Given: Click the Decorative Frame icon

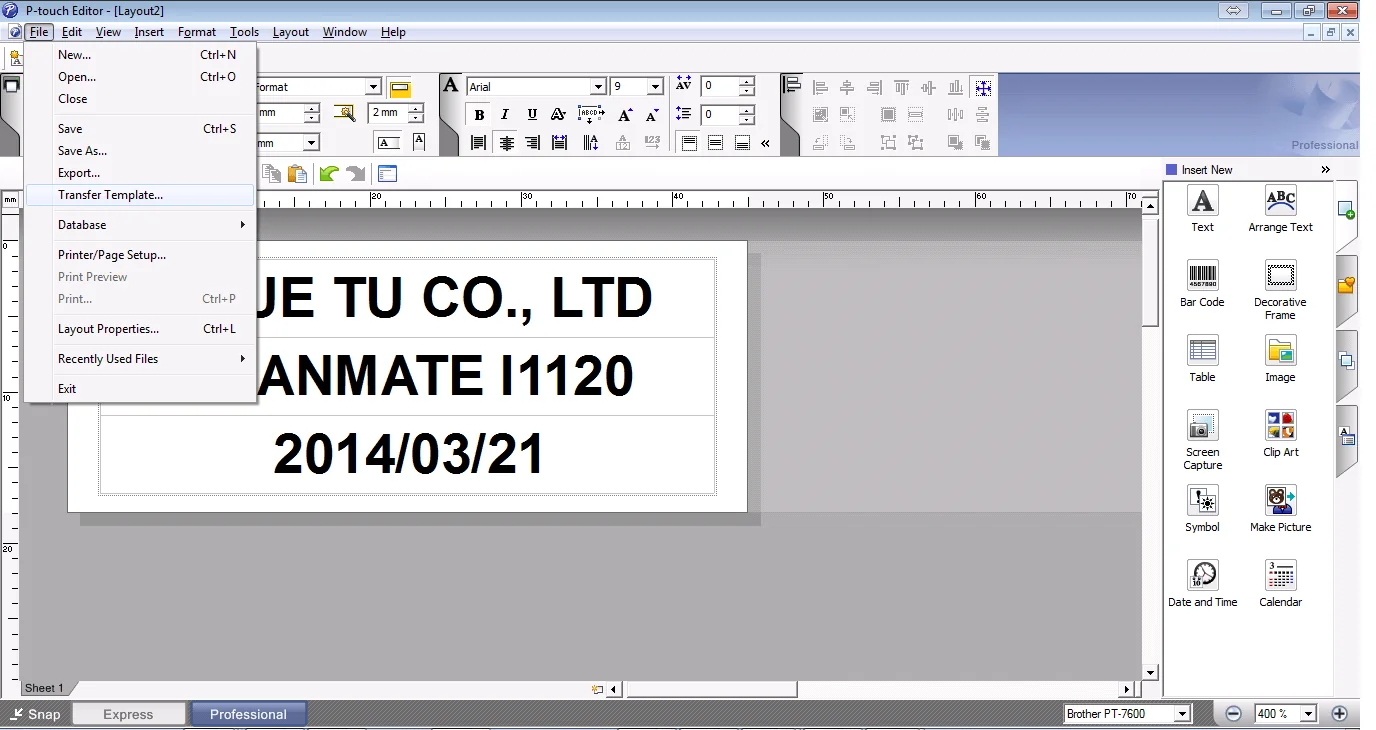Looking at the screenshot, I should tap(1280, 276).
